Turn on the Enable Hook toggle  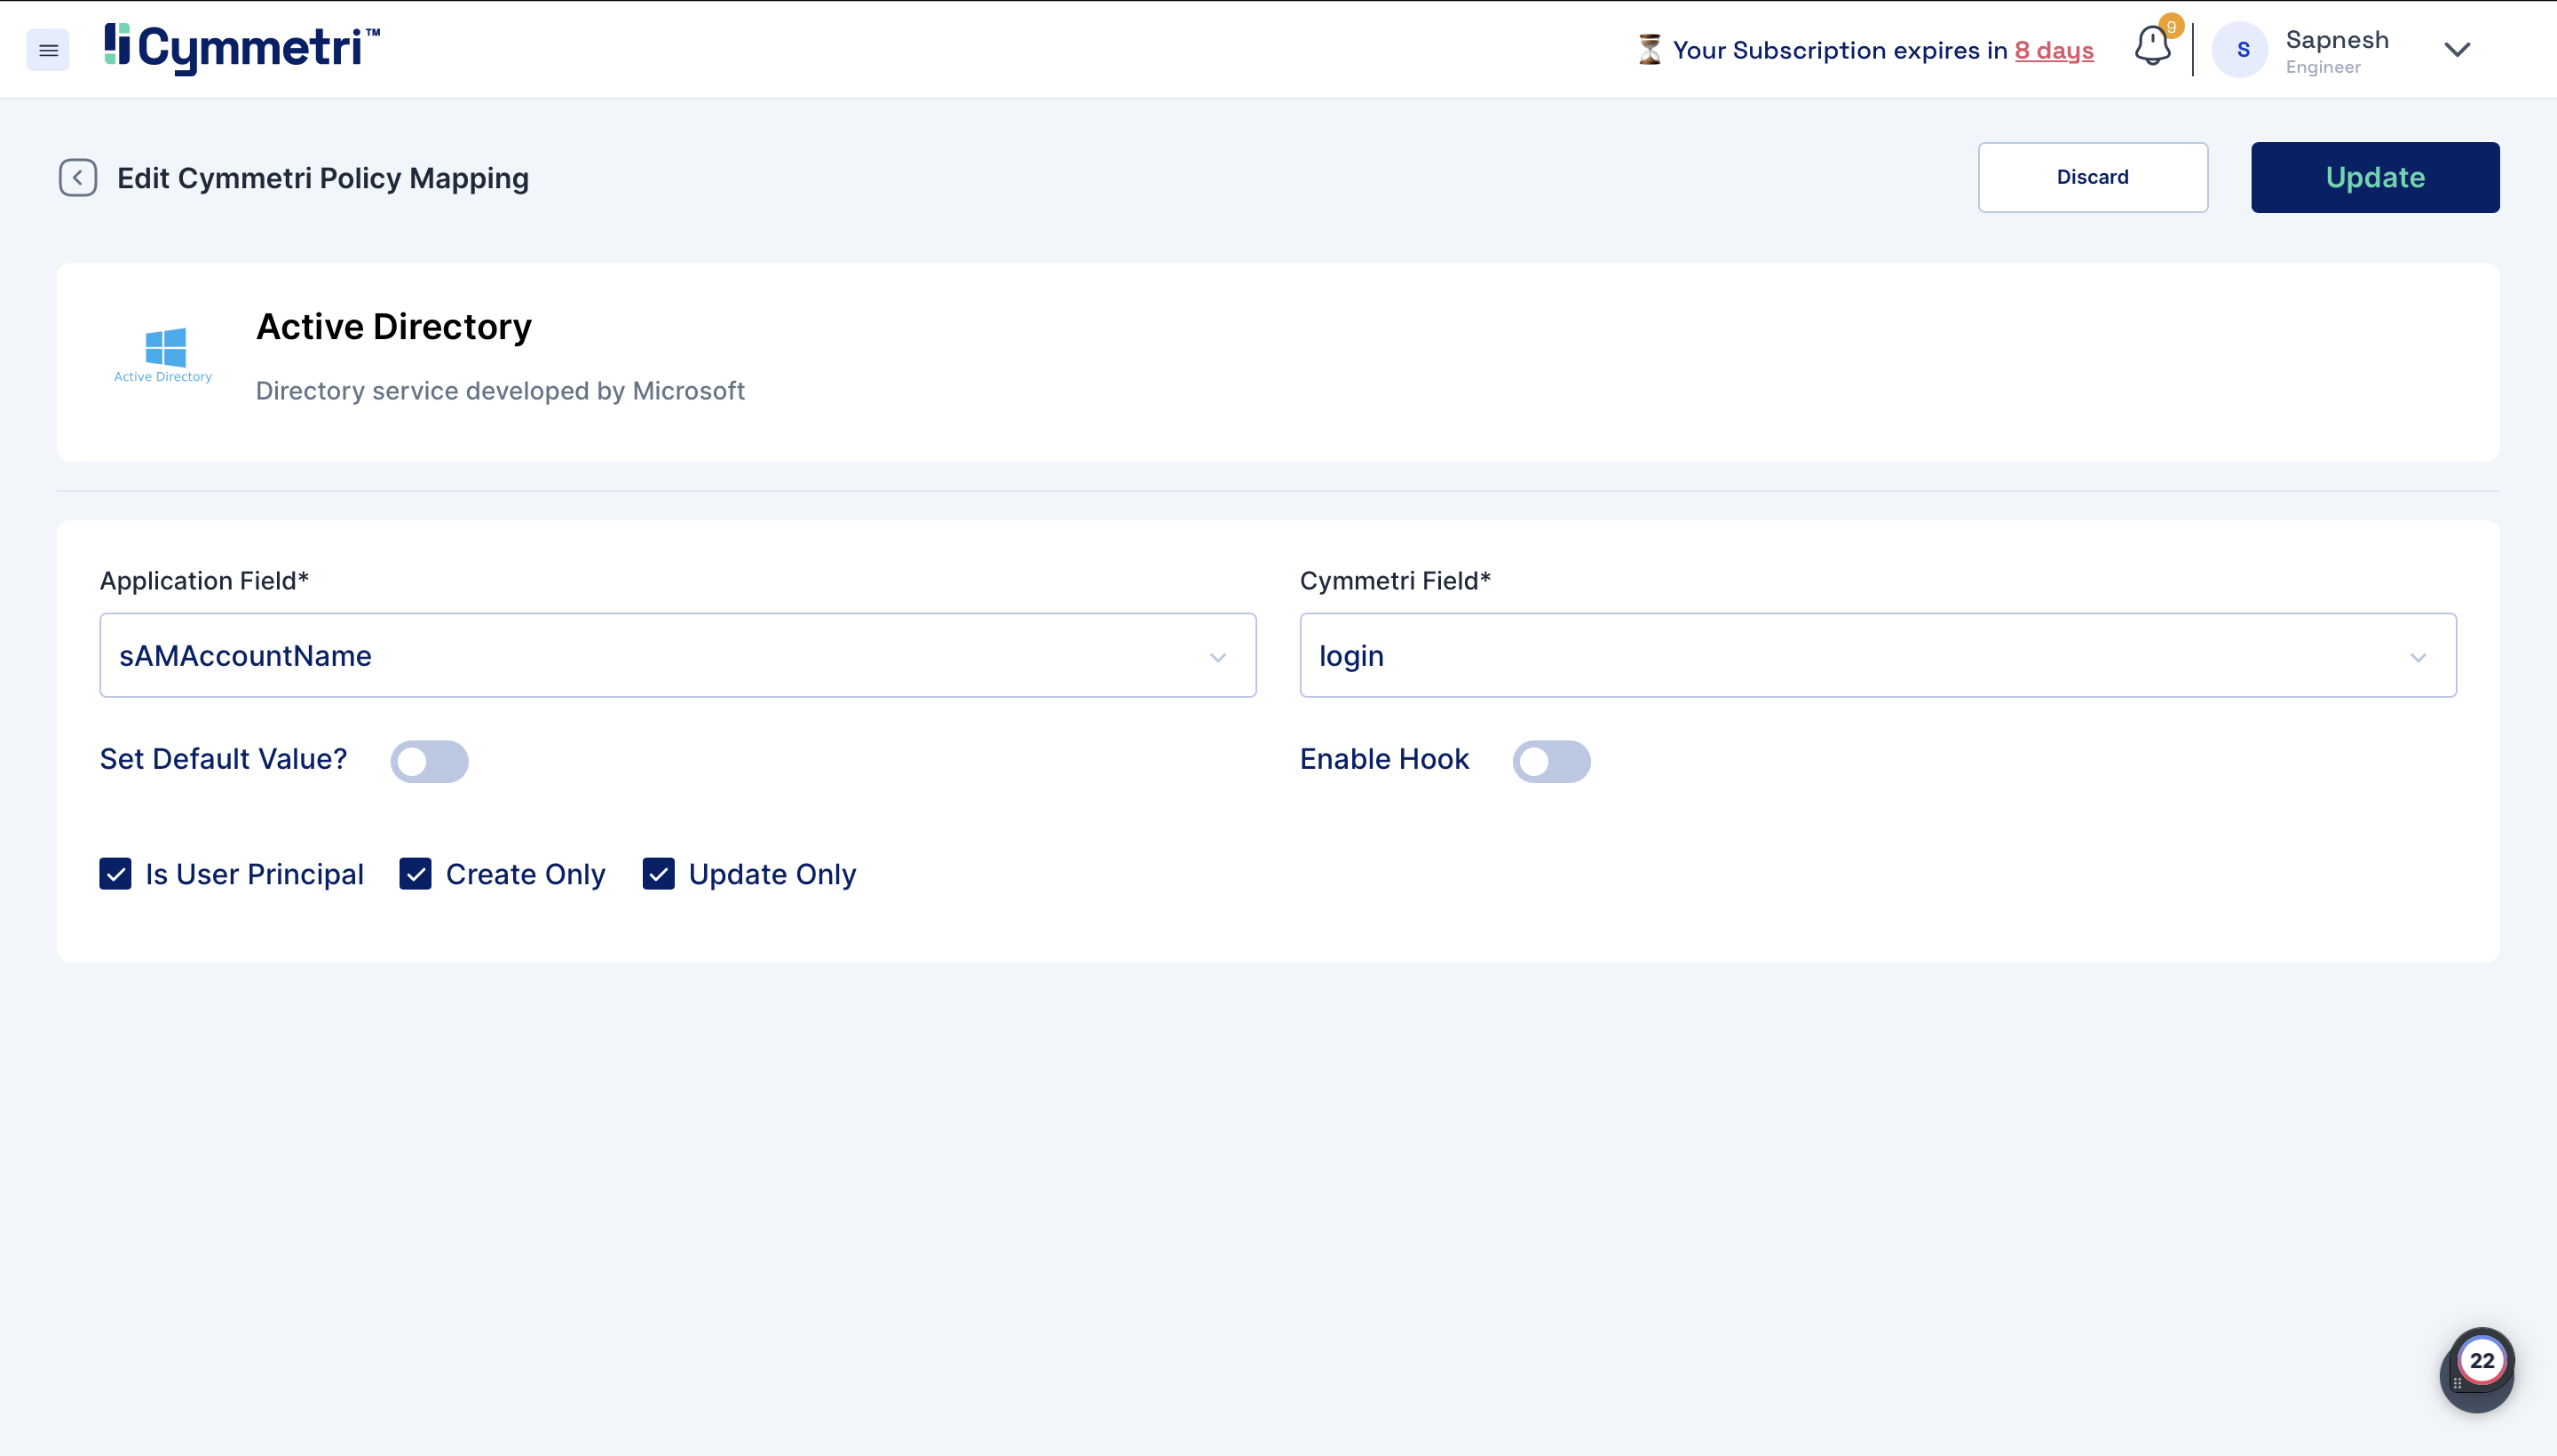click(1550, 761)
